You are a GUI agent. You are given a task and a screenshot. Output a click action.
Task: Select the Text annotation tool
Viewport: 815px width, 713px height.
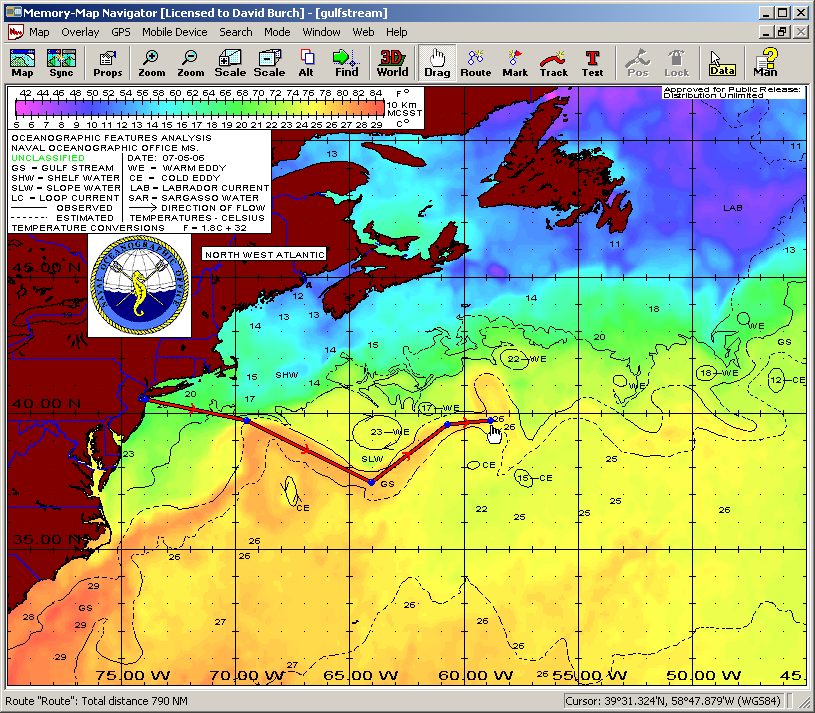click(592, 63)
